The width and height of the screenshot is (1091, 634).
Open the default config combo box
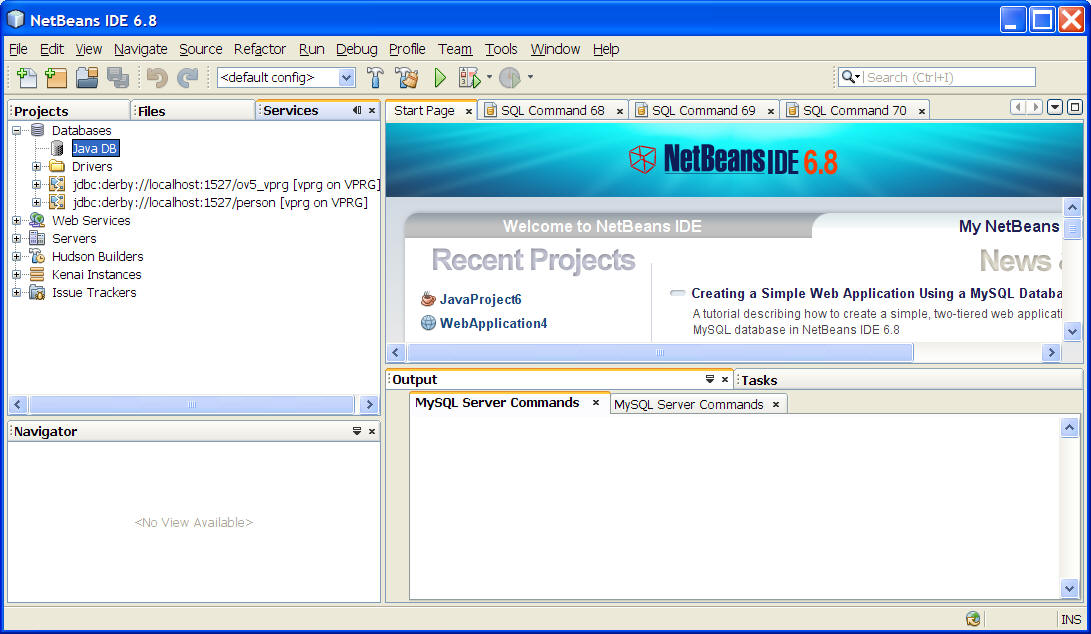(286, 77)
